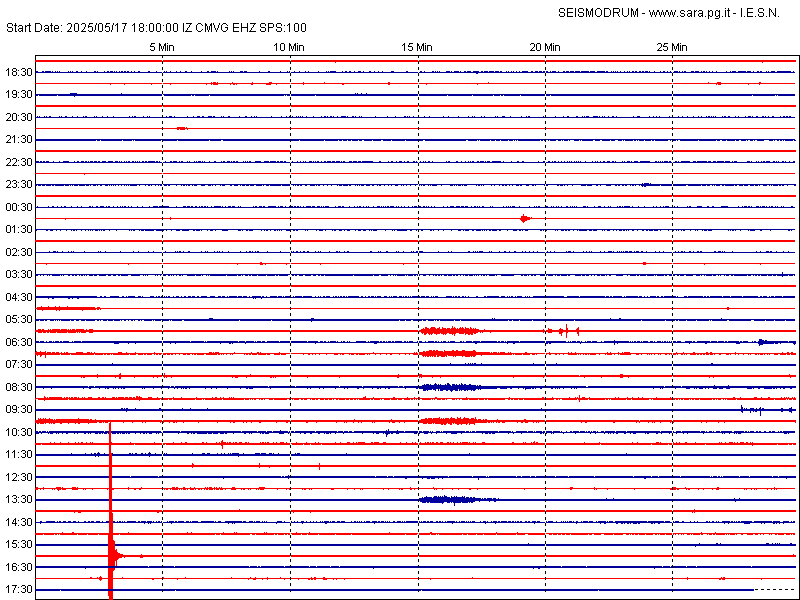The image size is (800, 600).
Task: Click the 25 Min axis label
Action: (x=672, y=47)
